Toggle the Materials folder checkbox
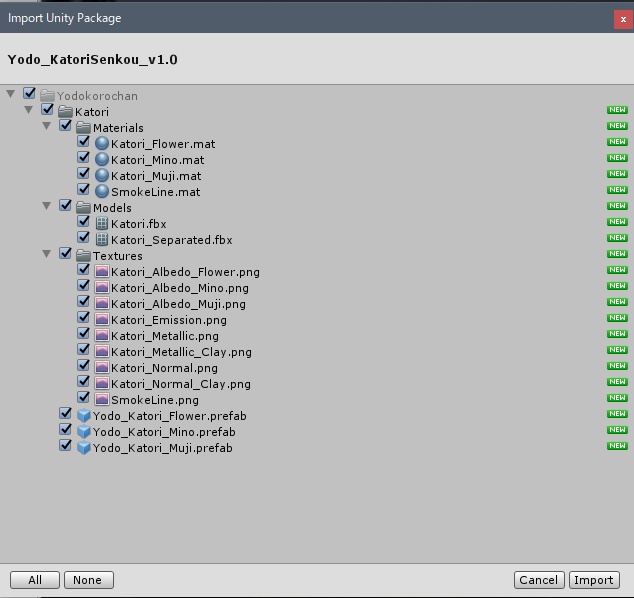Viewport: 634px width, 598px height. (65, 125)
